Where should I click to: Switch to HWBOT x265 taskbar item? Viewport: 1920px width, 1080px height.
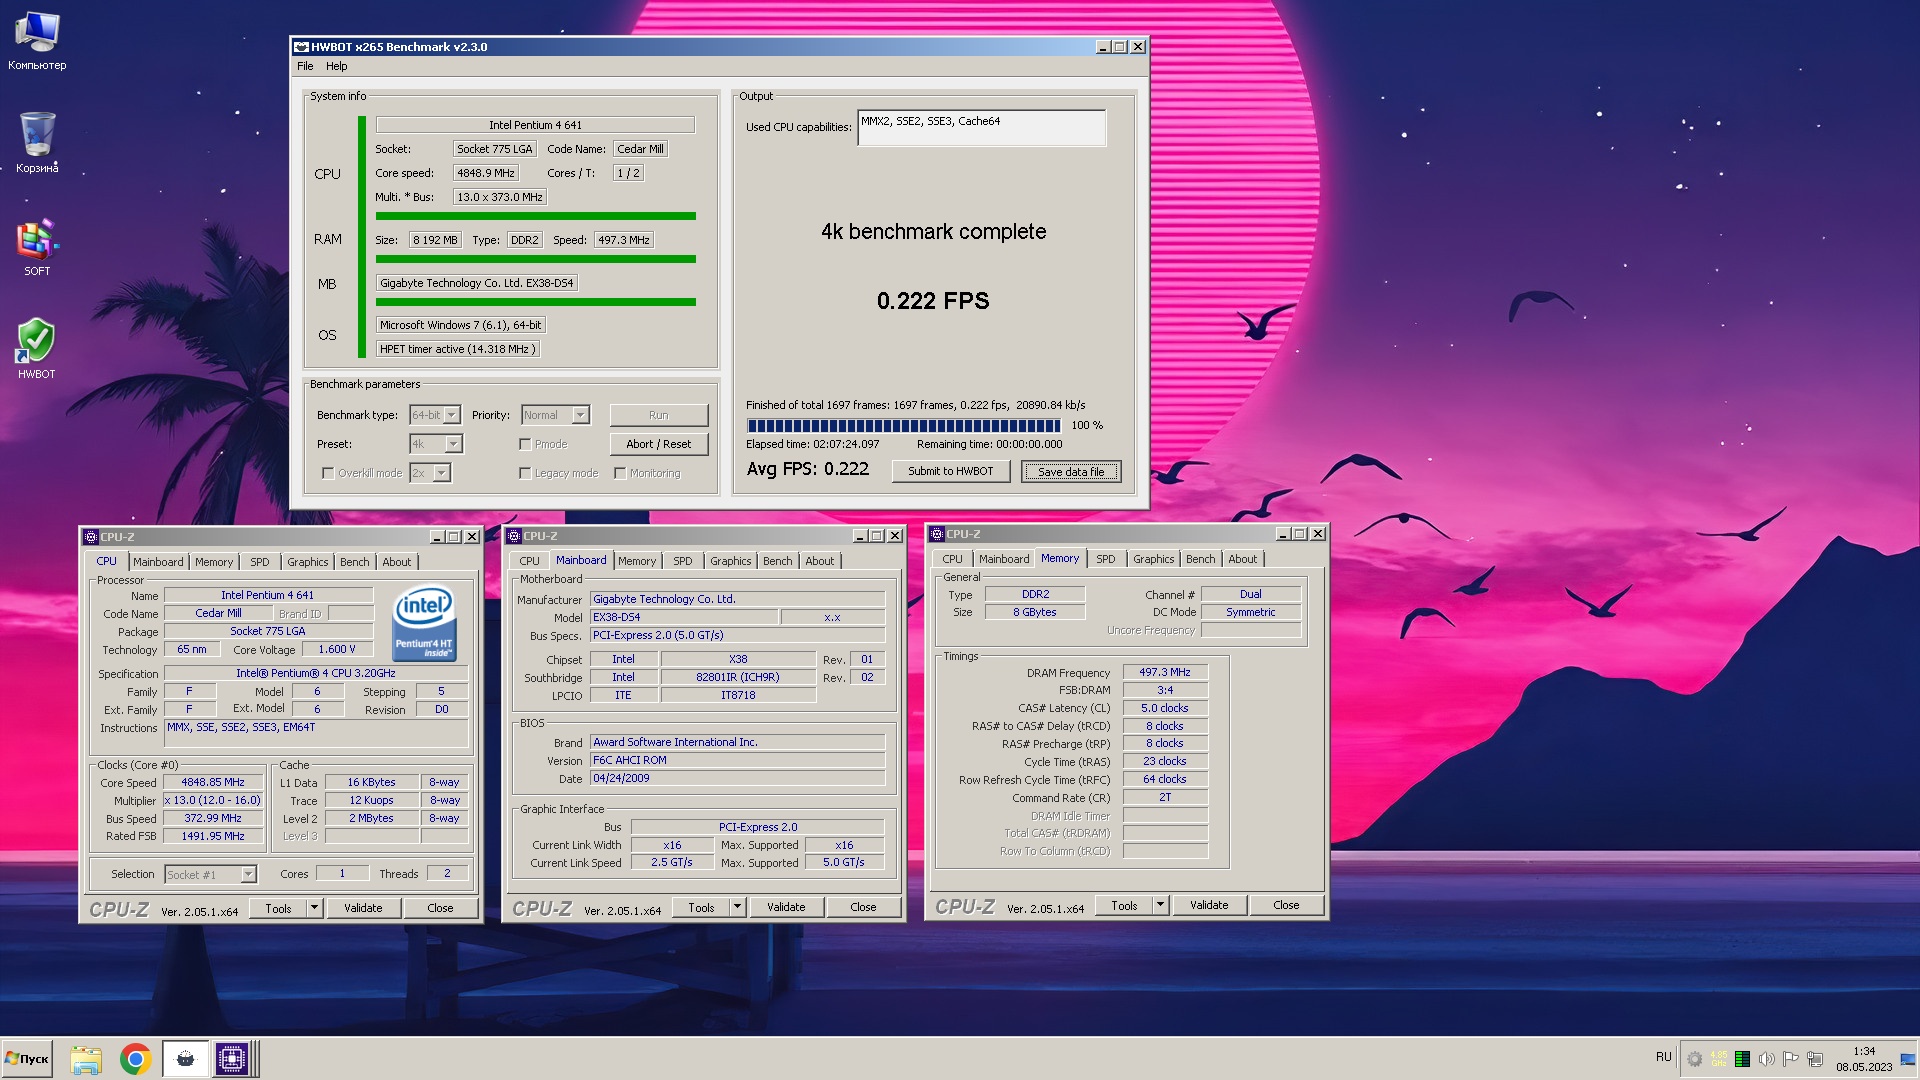185,1059
